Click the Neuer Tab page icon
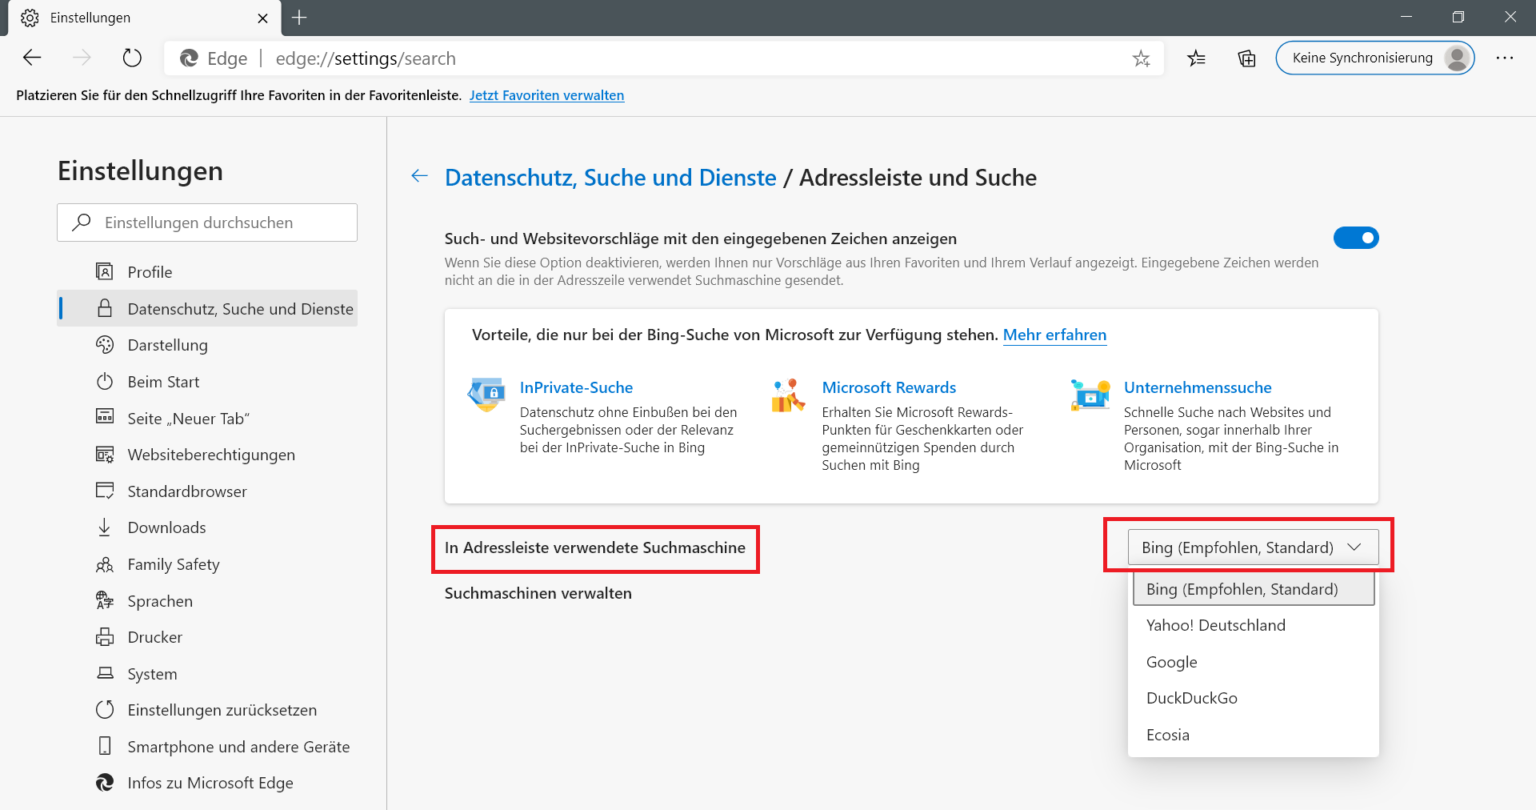This screenshot has height=810, width=1536. point(104,417)
